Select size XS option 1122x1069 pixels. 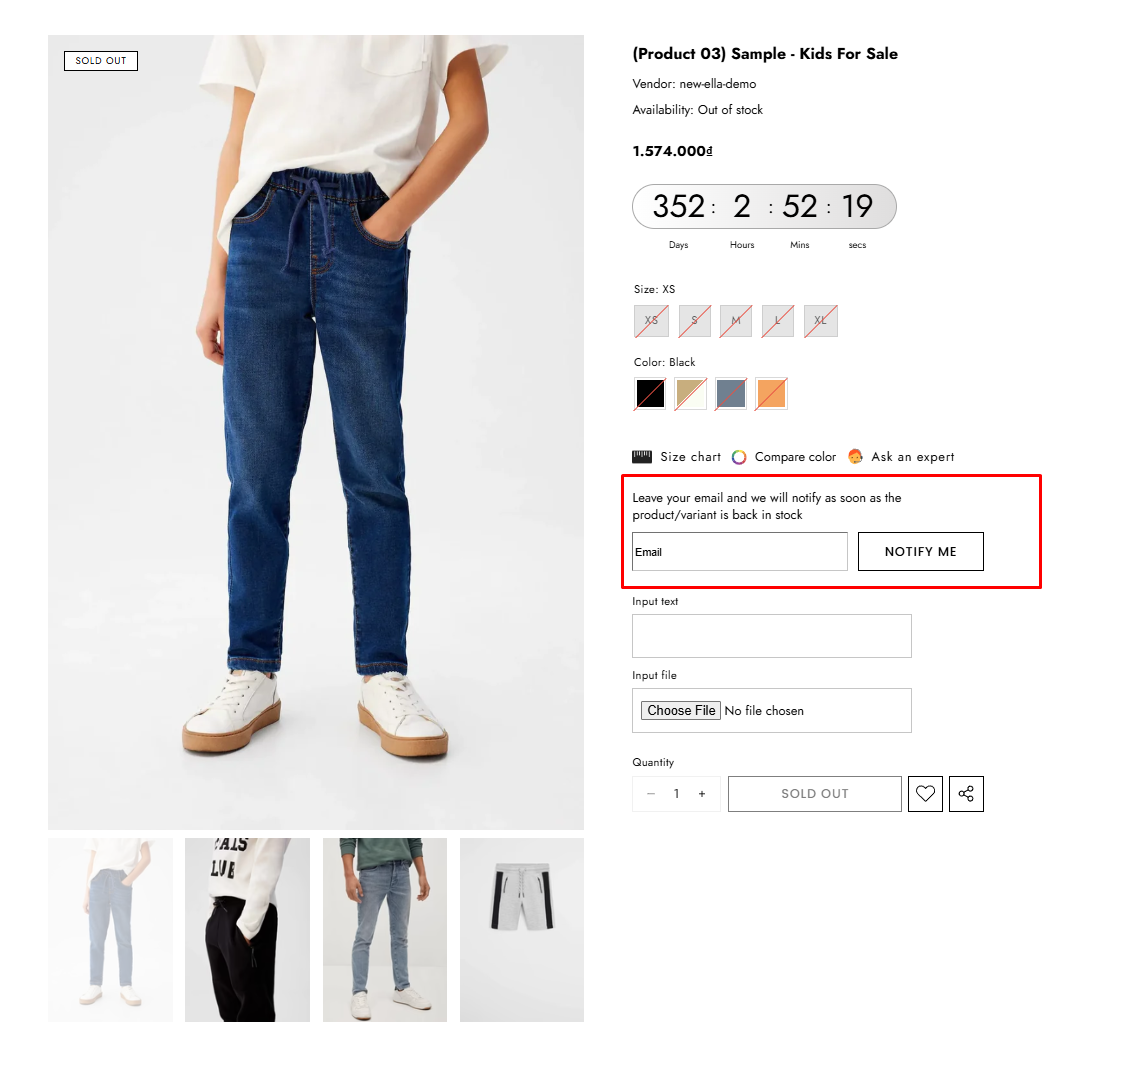click(x=651, y=321)
